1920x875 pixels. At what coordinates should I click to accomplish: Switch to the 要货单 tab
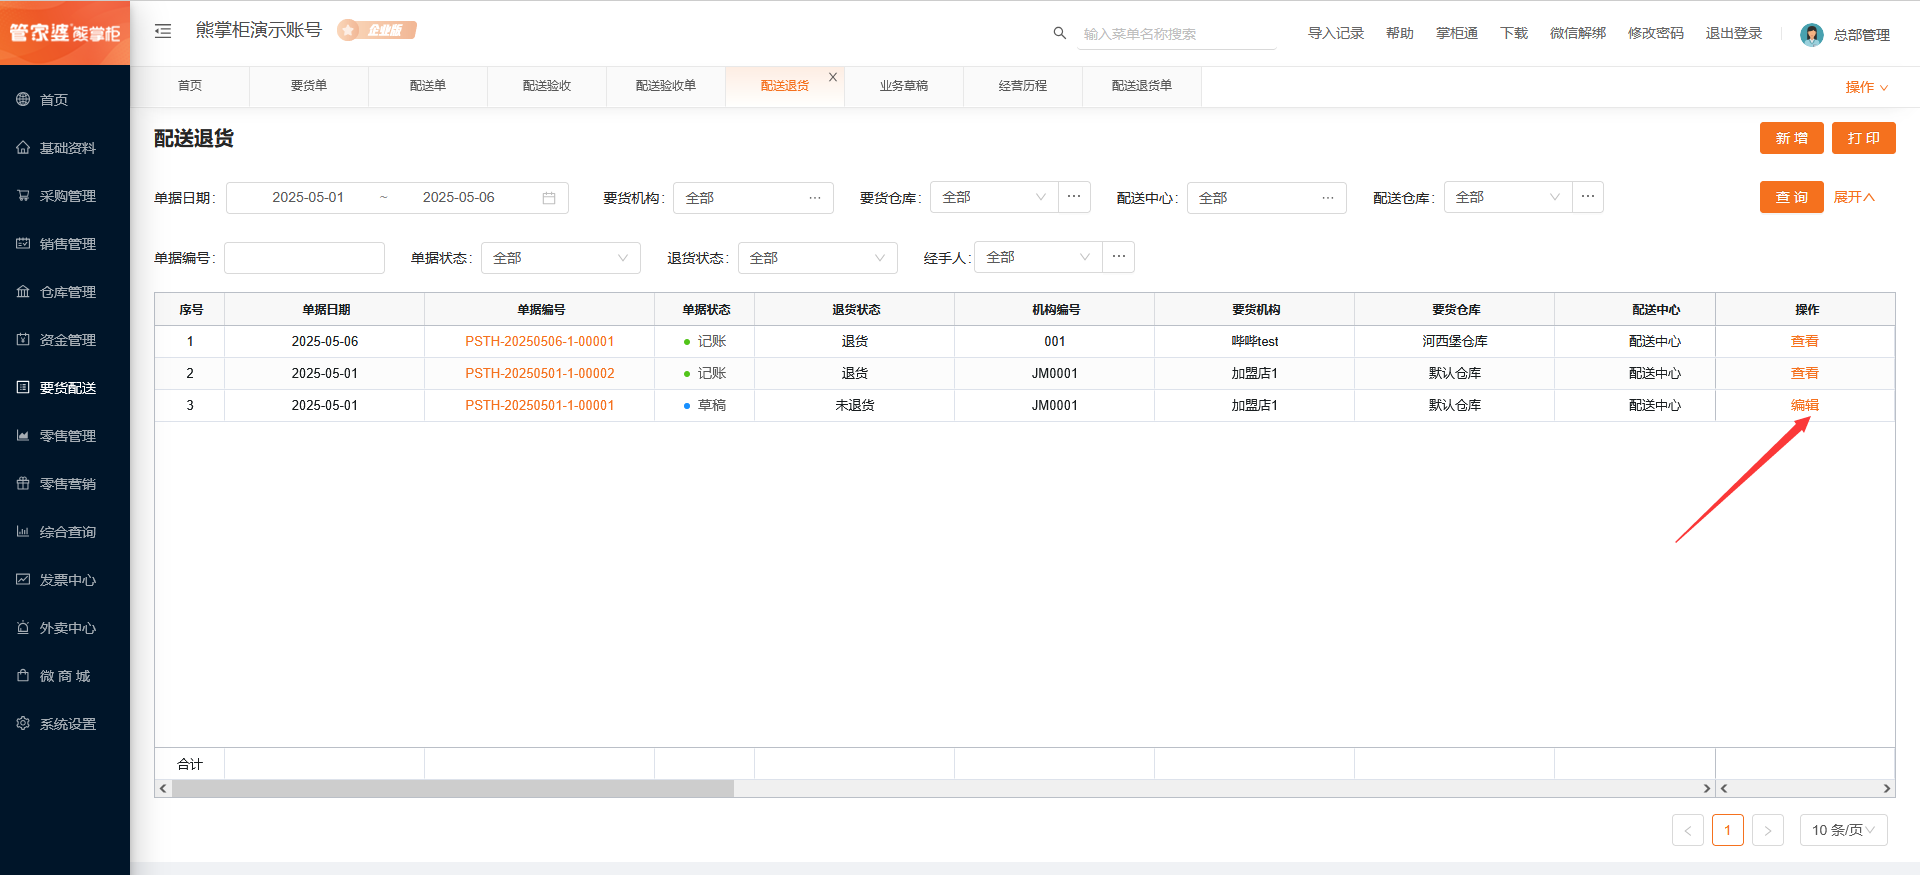click(x=309, y=86)
